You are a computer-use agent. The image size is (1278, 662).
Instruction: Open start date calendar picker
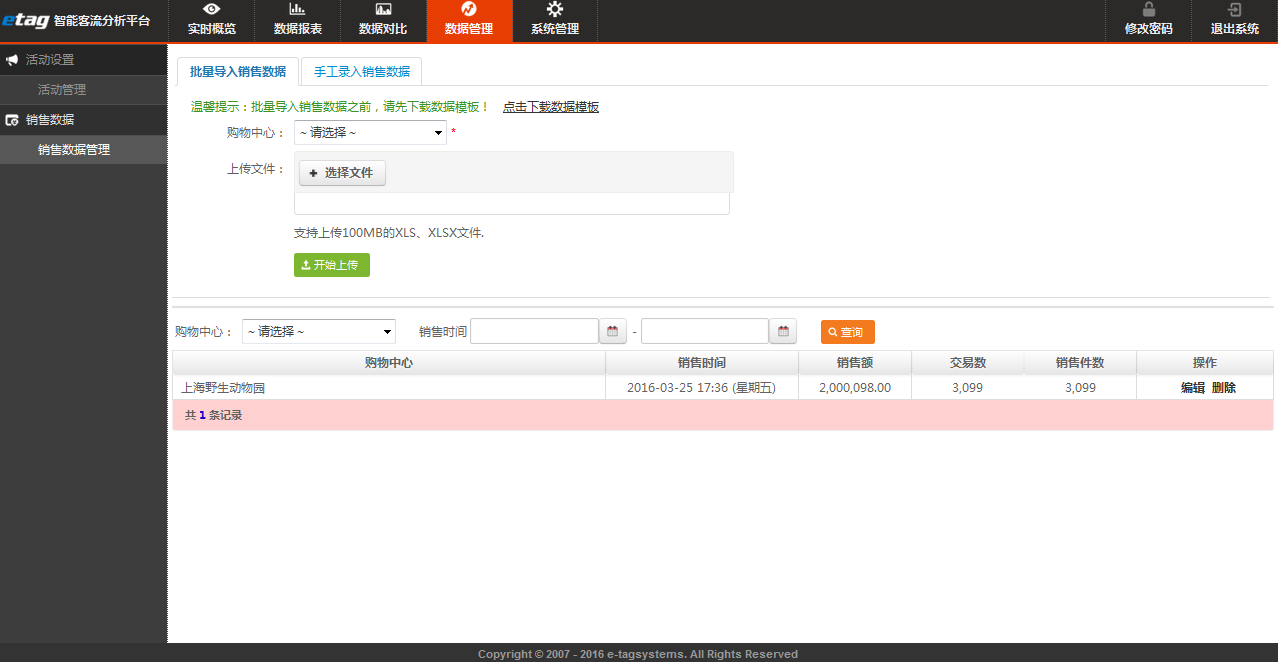pos(613,331)
